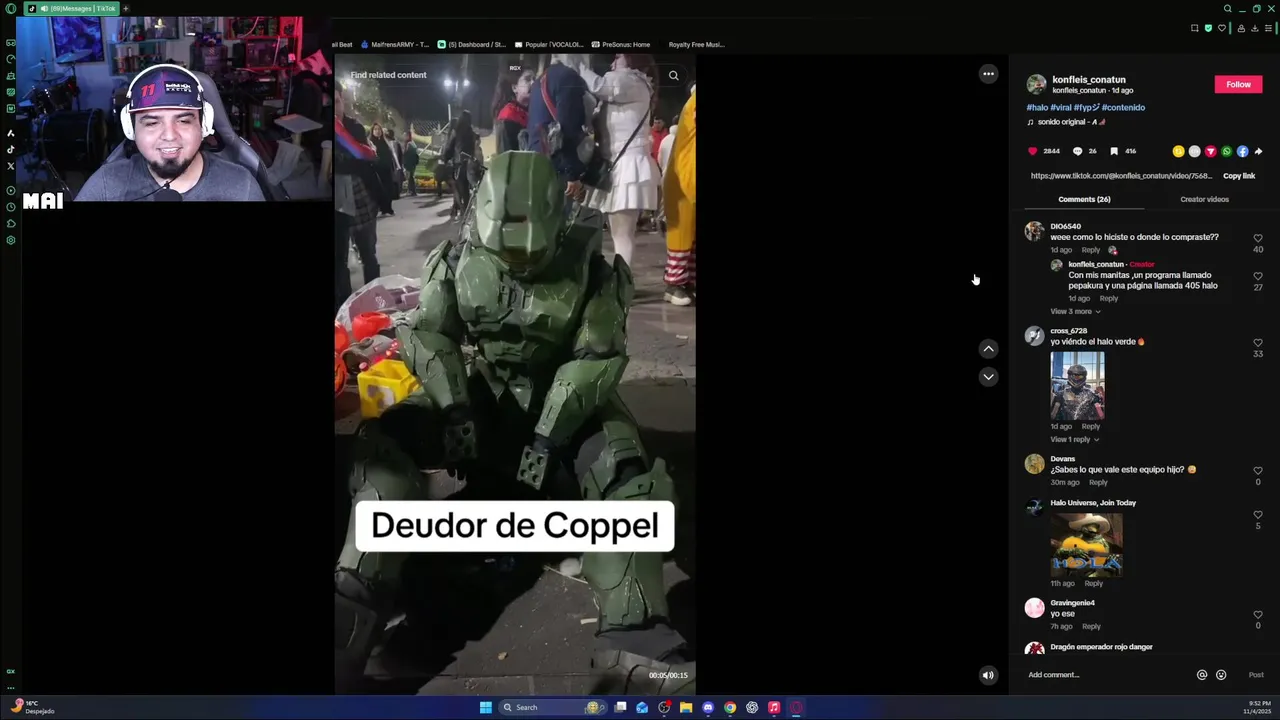Viewport: 1280px width, 720px height.
Task: Click the taskbar Search box
Action: [553, 707]
